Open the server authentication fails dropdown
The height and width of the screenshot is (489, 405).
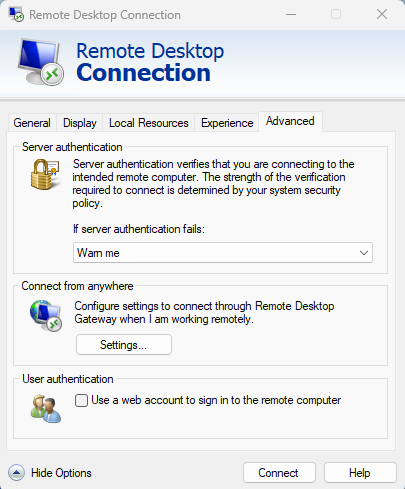click(x=223, y=253)
